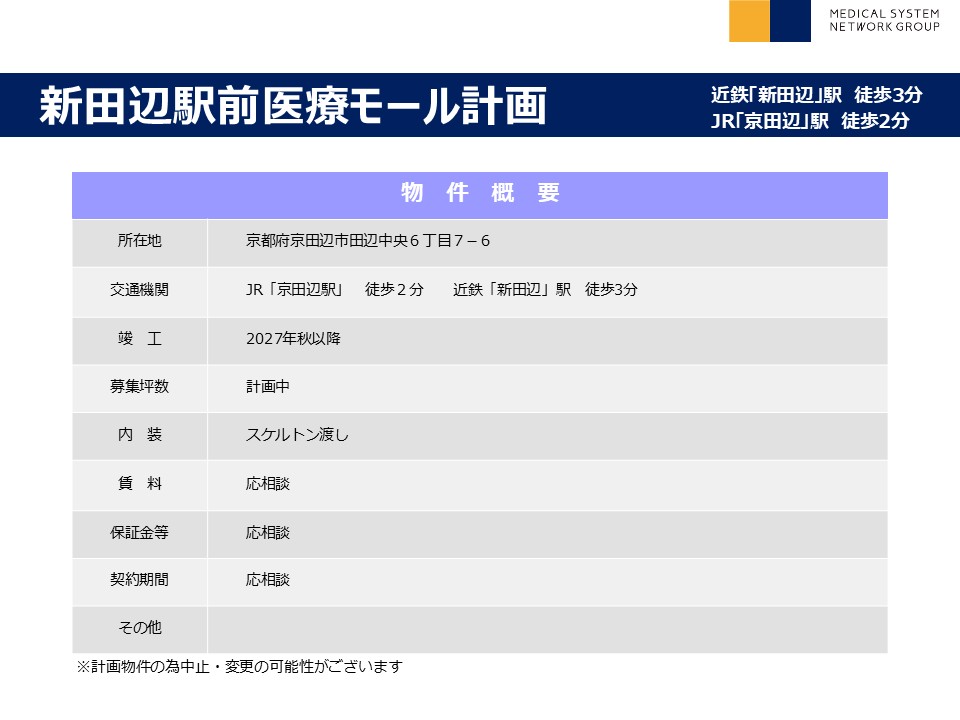Click the 交通機関 row label
The height and width of the screenshot is (720, 960).
click(139, 290)
